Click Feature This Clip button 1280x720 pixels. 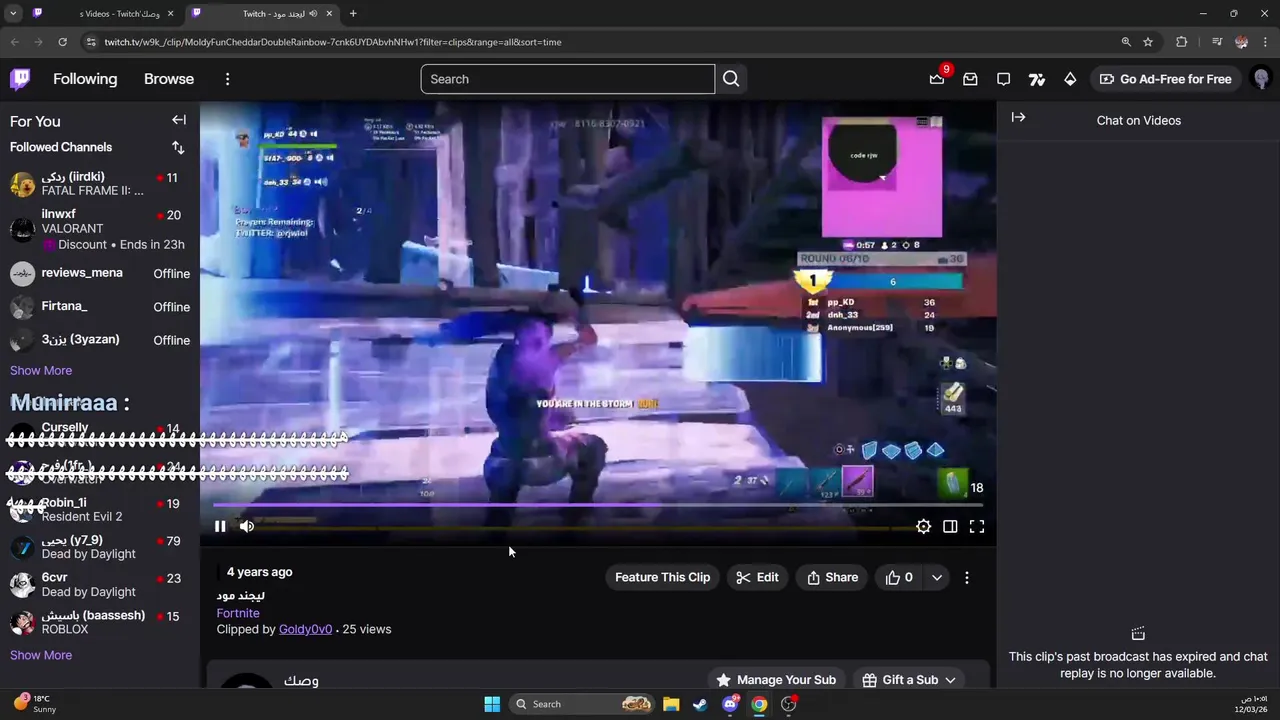pyautogui.click(x=662, y=577)
